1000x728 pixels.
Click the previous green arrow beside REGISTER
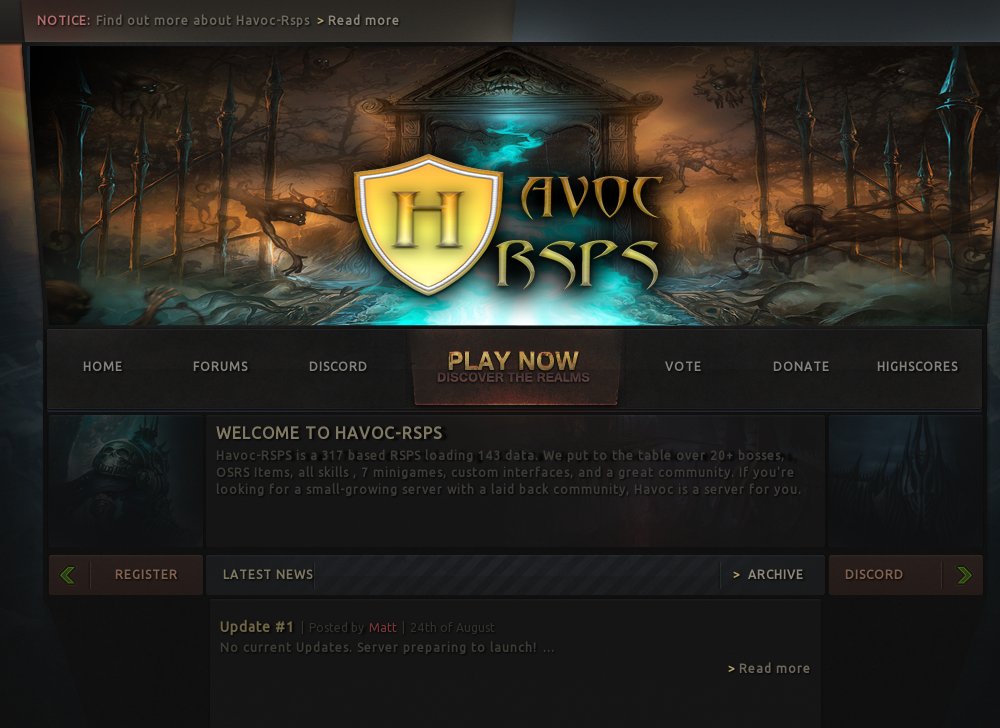tap(66, 574)
